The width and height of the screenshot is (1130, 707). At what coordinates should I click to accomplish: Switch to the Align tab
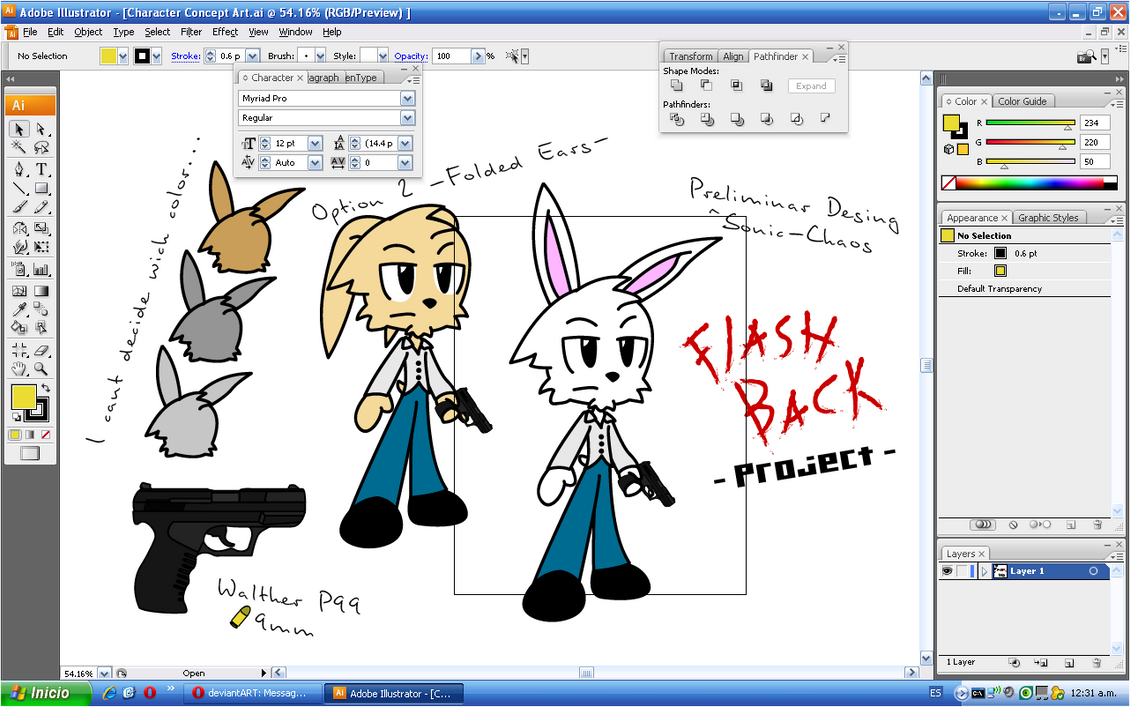tap(733, 56)
